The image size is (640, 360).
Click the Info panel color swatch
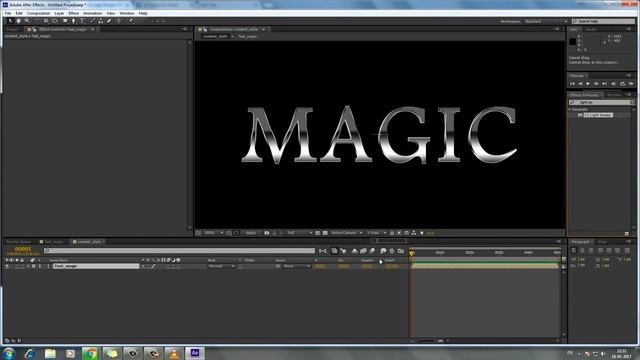pyautogui.click(x=573, y=42)
